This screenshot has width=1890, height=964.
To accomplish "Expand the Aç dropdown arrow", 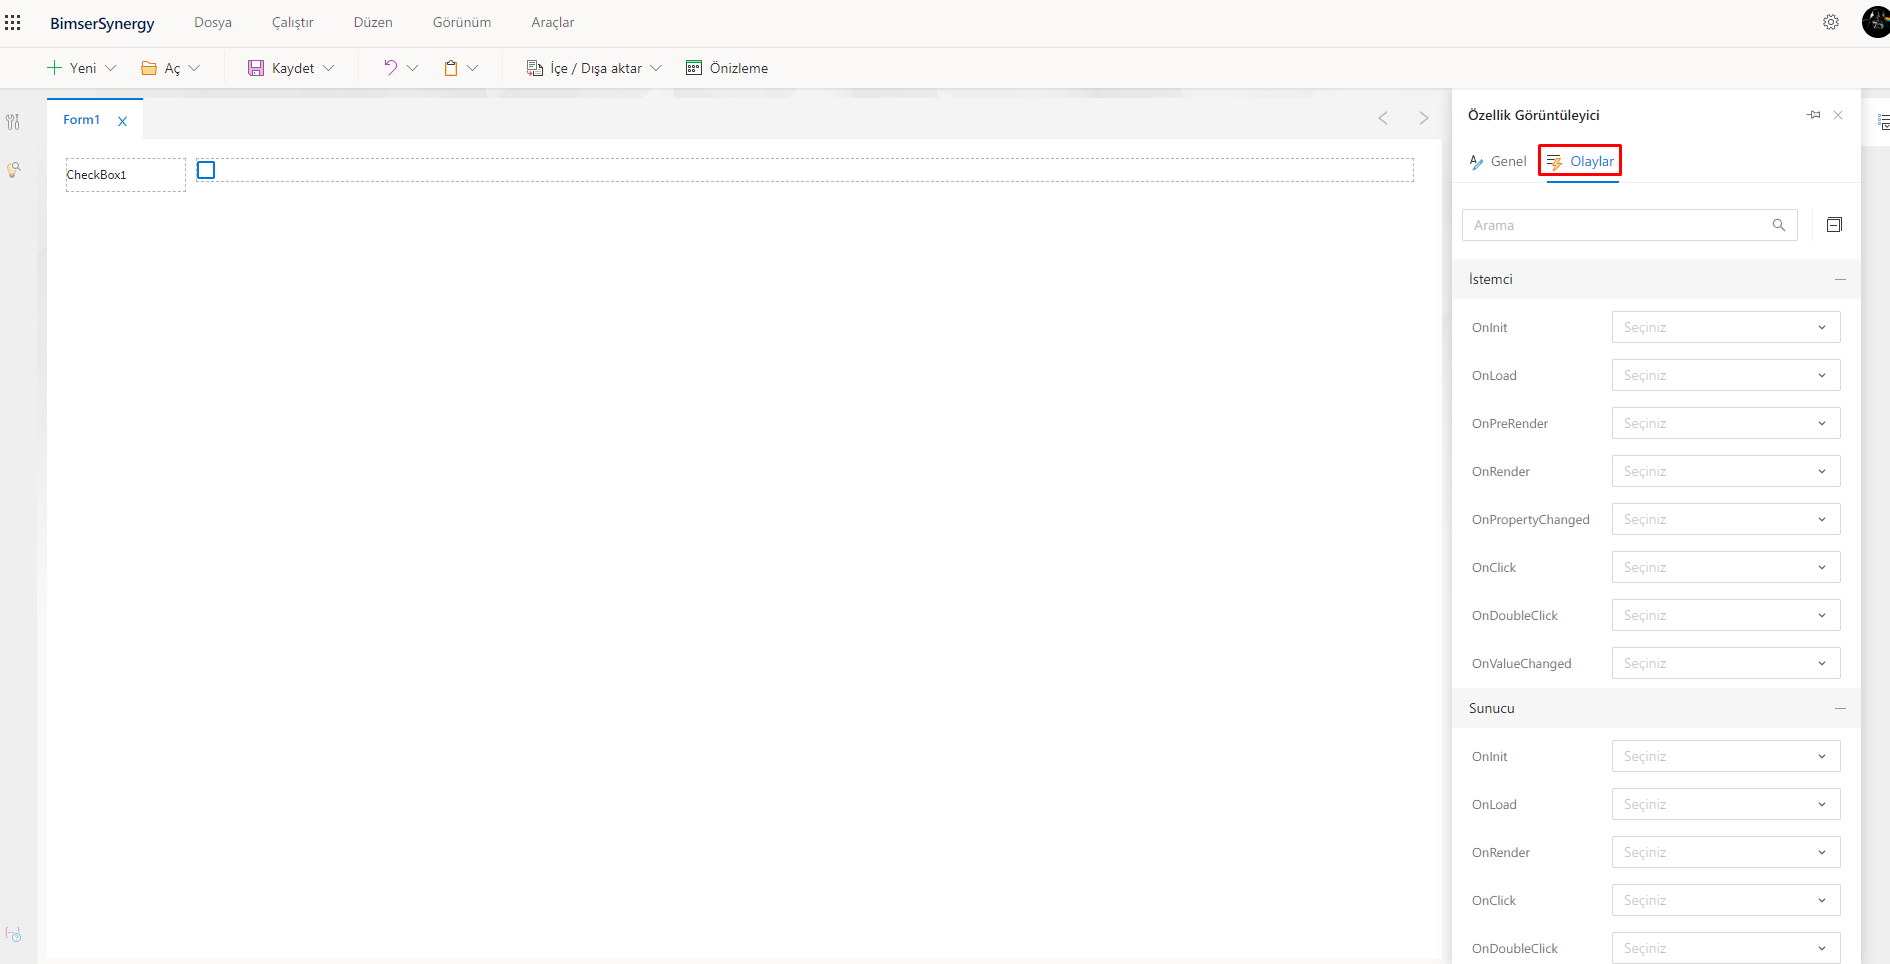I will click(x=194, y=68).
